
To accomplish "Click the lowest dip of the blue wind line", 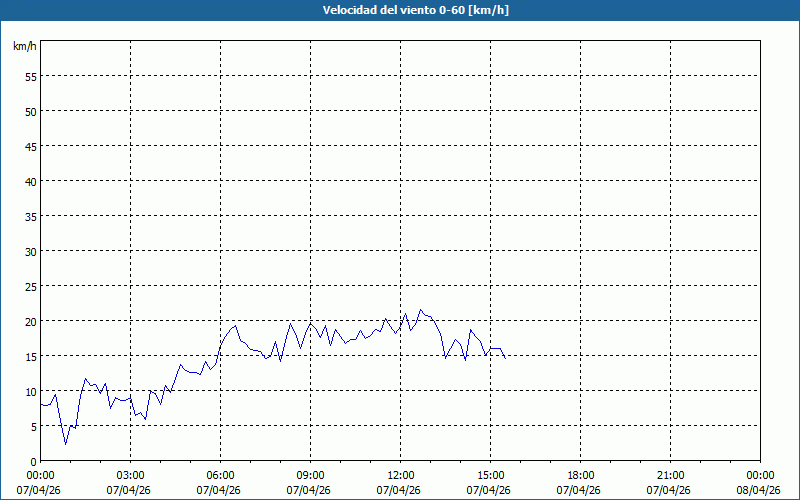I will click(66, 444).
